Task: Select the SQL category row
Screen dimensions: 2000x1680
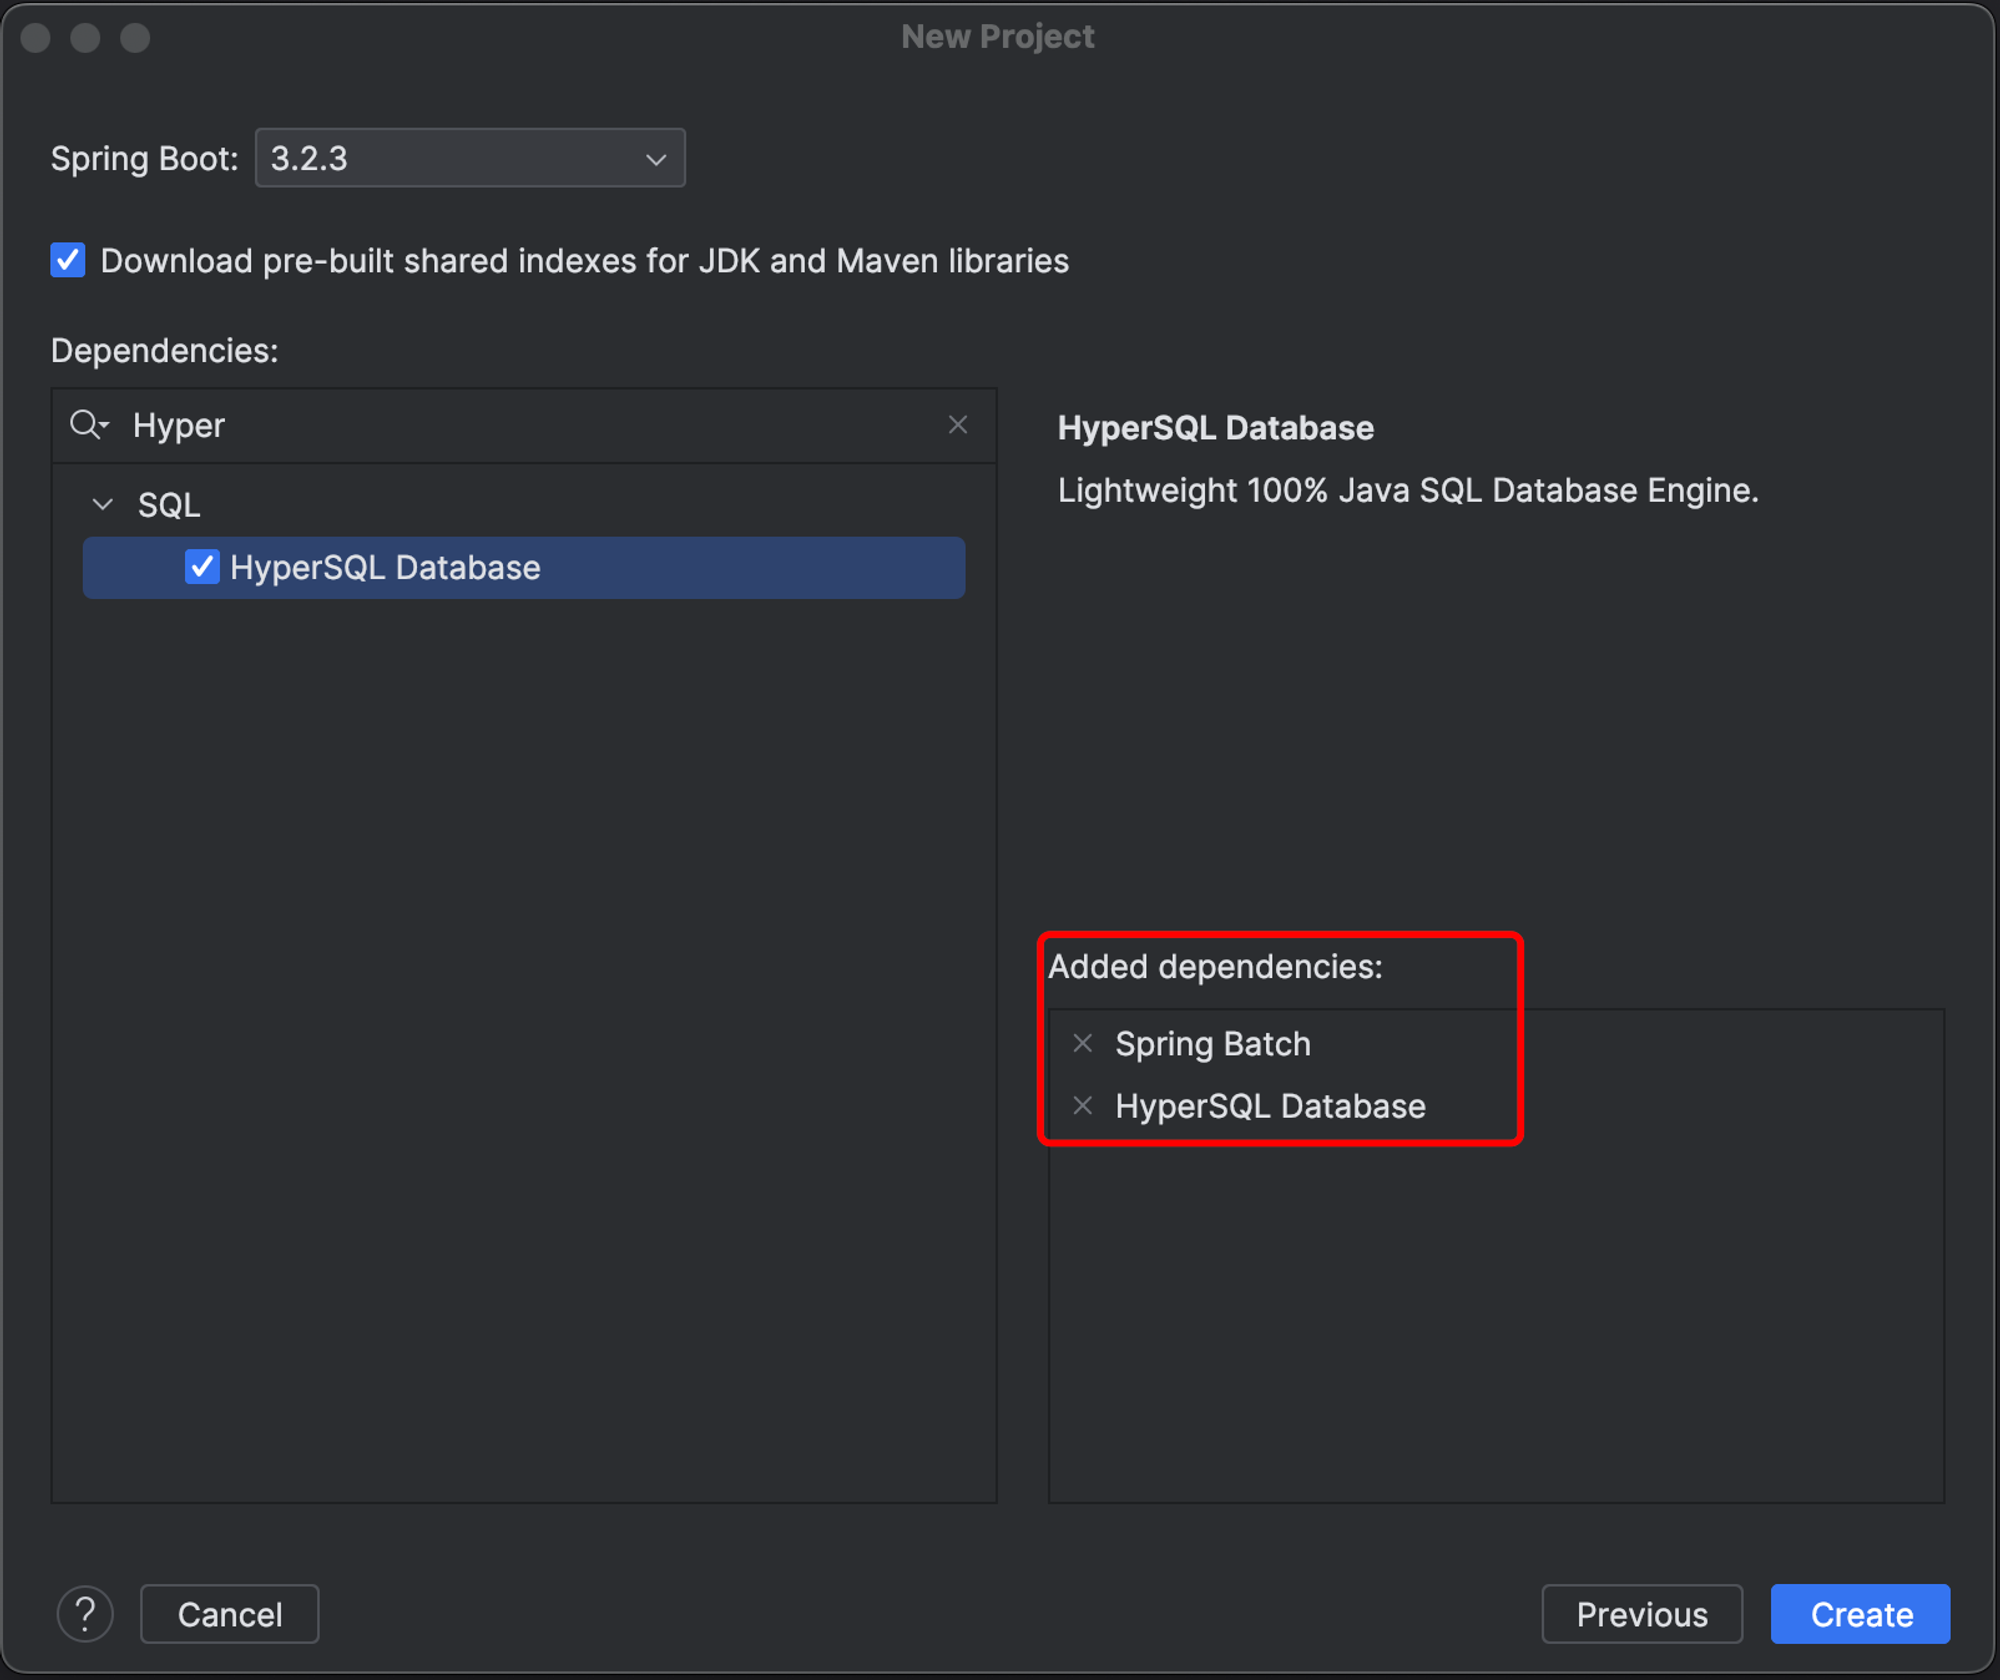Action: pyautogui.click(x=170, y=505)
